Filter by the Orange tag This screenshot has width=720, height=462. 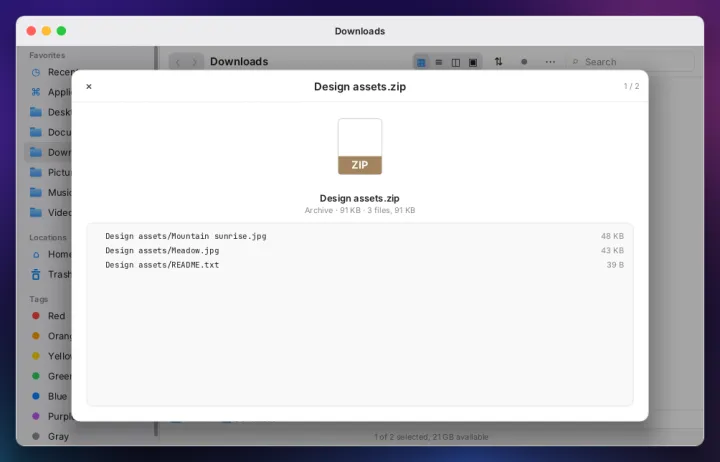[x=50, y=336]
